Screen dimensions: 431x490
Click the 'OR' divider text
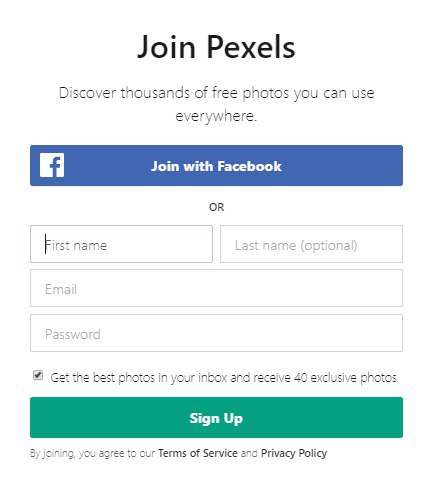pos(216,207)
